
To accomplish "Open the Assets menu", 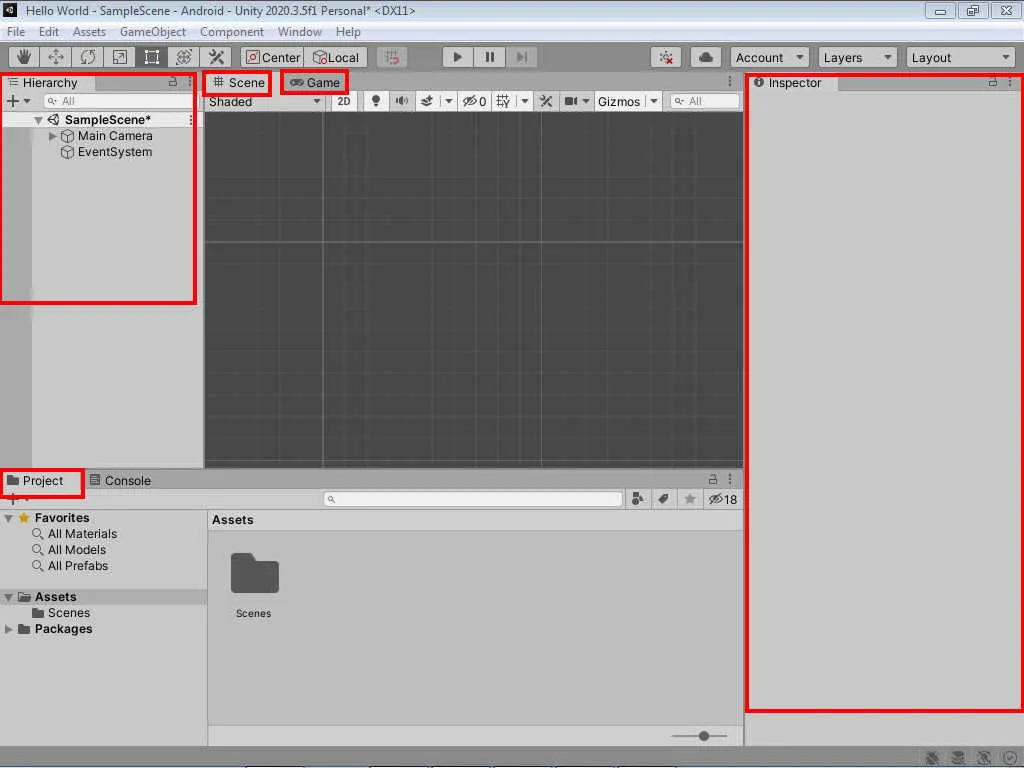I will [89, 32].
